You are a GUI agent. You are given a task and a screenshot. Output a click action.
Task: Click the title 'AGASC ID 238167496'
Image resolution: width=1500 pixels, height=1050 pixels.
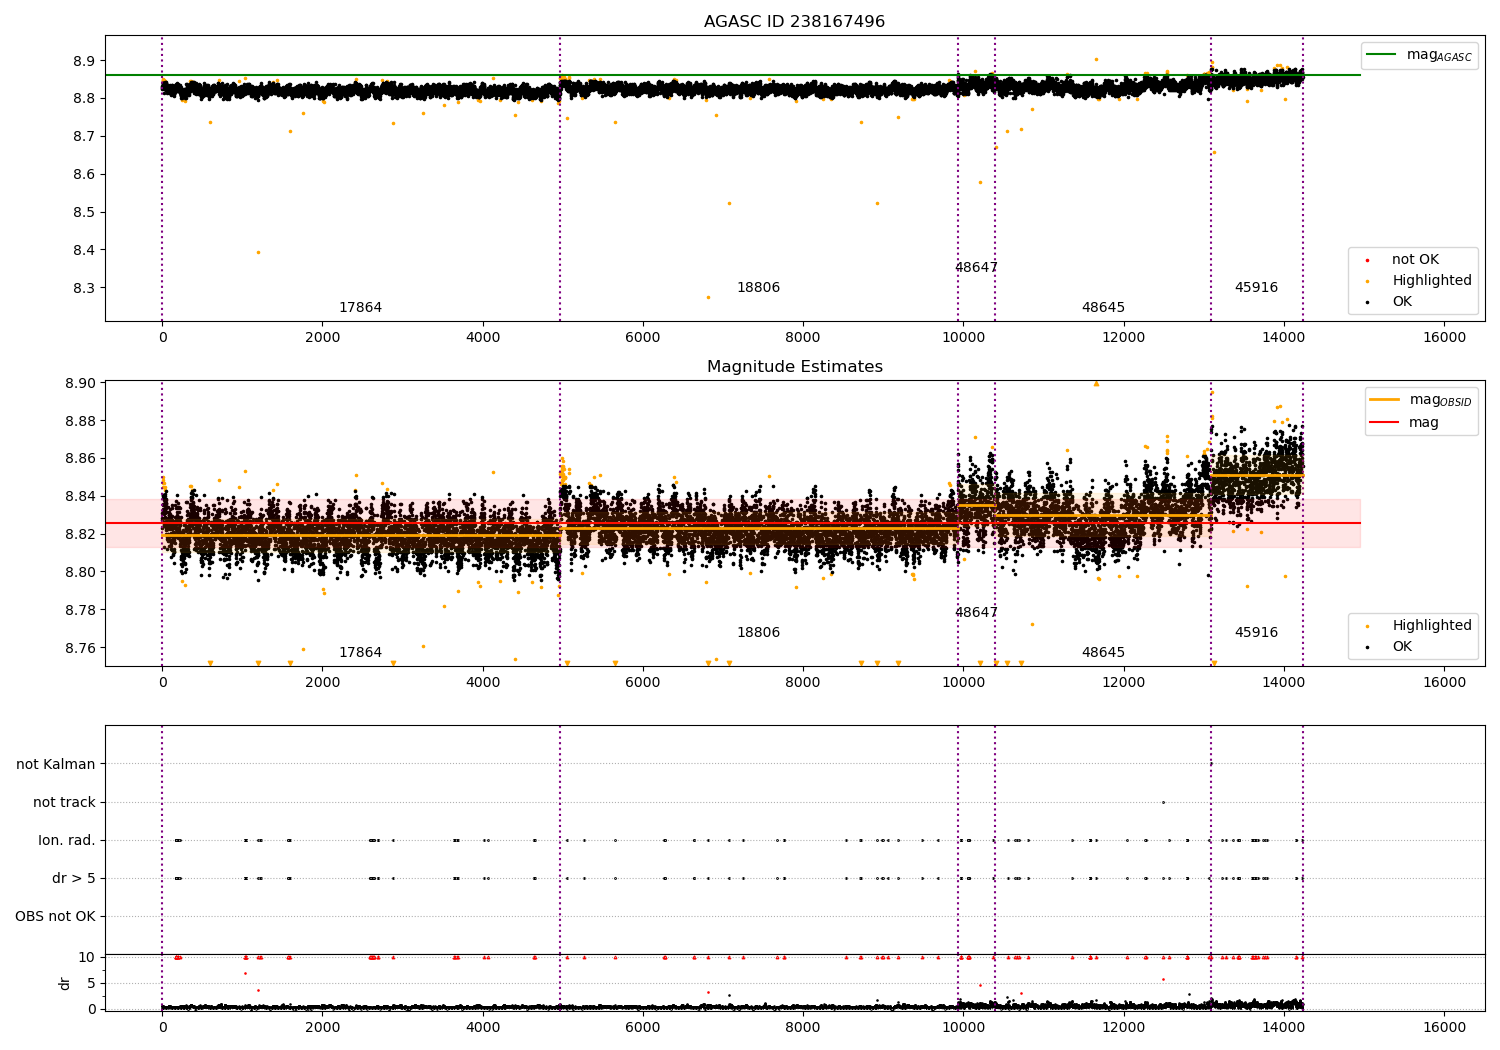pyautogui.click(x=794, y=22)
